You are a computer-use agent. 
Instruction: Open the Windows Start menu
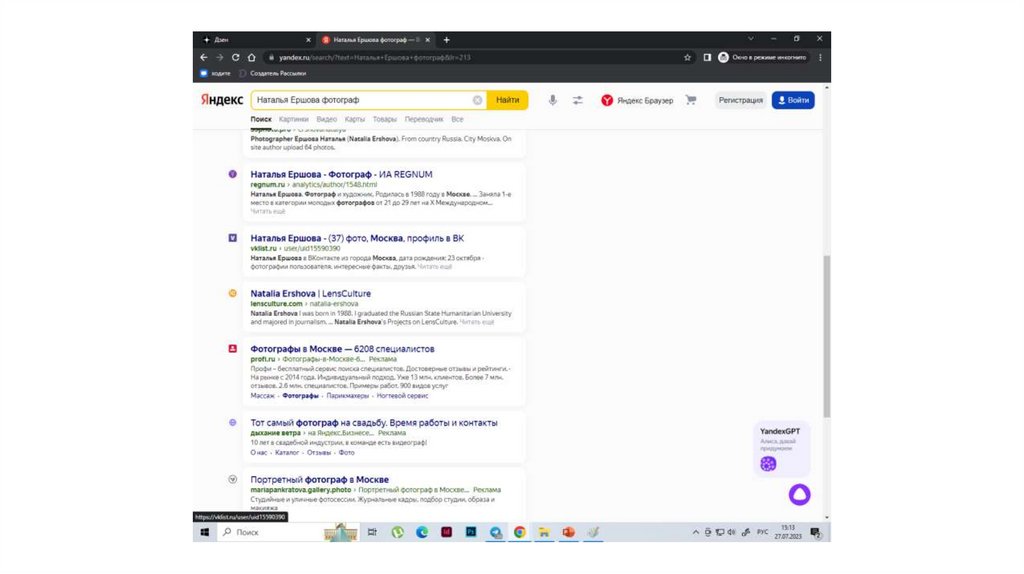204,532
